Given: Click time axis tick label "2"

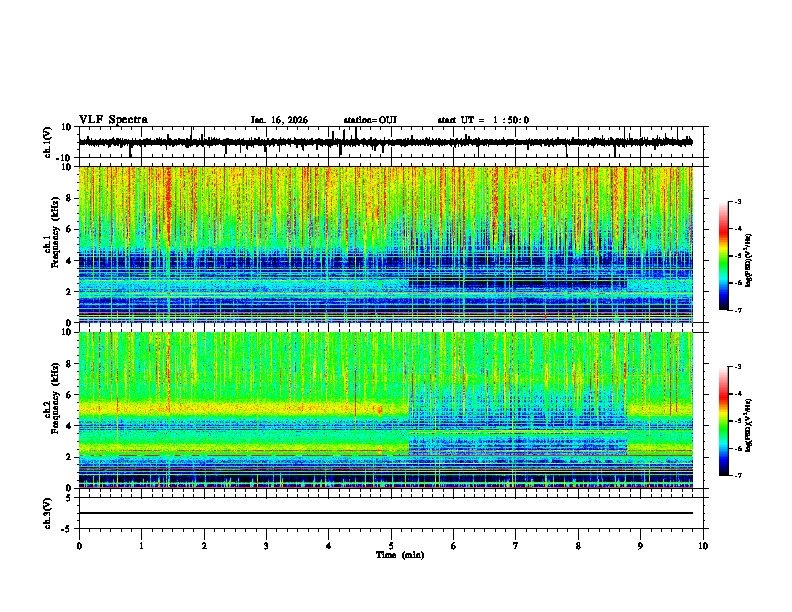Looking at the screenshot, I should [x=204, y=546].
